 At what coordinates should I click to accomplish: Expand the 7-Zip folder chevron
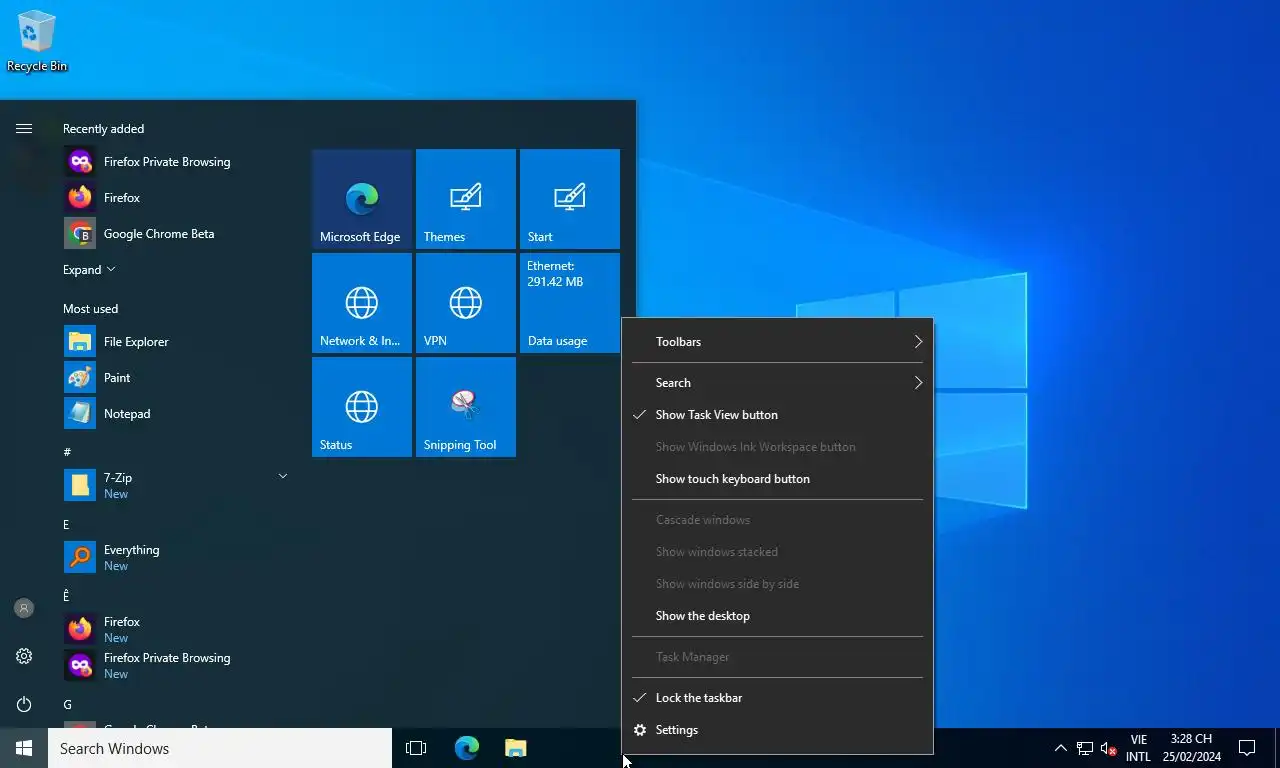click(283, 476)
